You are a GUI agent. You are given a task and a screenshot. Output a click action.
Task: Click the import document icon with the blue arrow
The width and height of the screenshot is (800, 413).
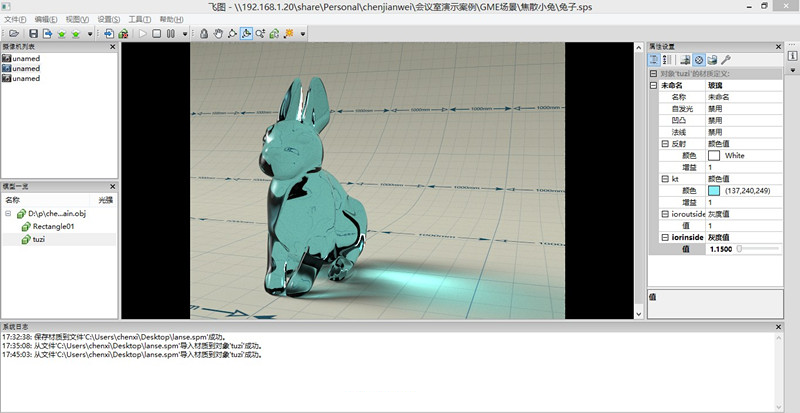coord(109,34)
